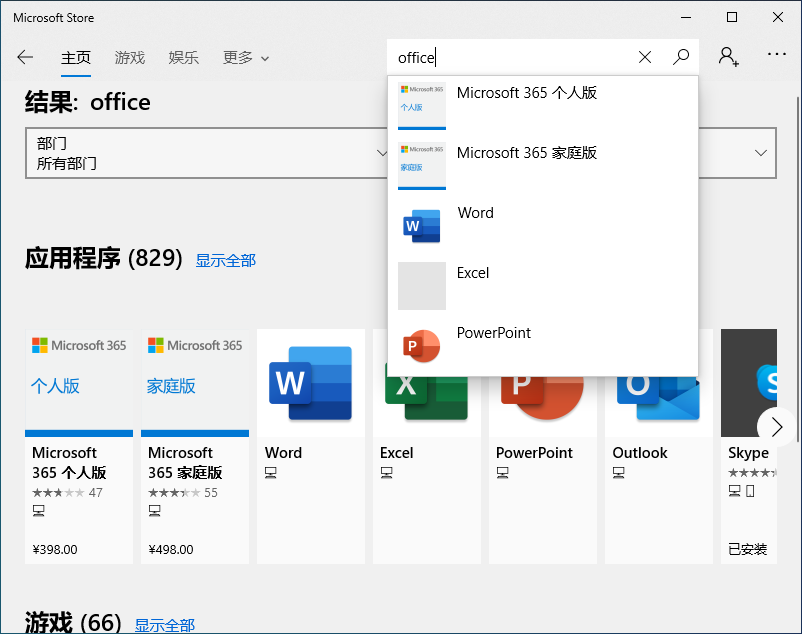Click 显示全部 next to 应用程序
The image size is (802, 634).
(x=225, y=260)
